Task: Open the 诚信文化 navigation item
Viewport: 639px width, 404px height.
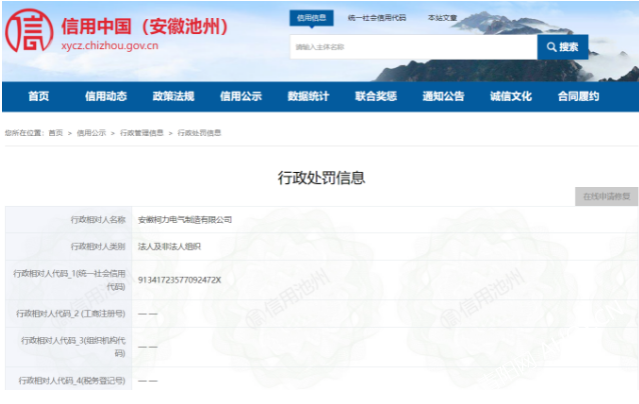Action: tap(511, 96)
